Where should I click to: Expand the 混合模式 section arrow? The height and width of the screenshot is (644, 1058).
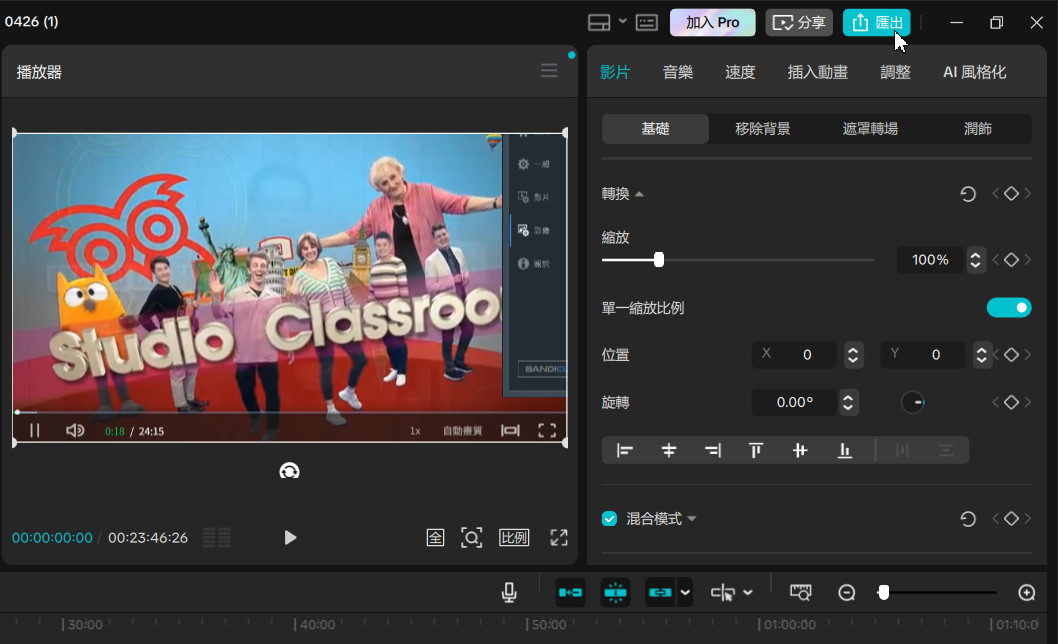pos(692,518)
